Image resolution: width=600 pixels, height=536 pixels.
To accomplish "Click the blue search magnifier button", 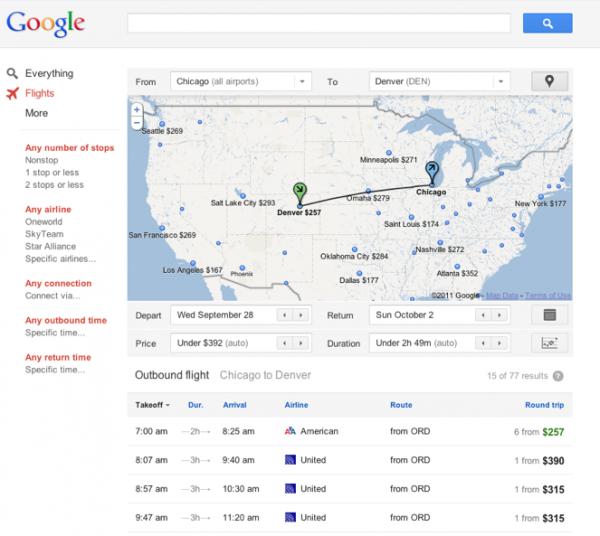I will tap(547, 23).
